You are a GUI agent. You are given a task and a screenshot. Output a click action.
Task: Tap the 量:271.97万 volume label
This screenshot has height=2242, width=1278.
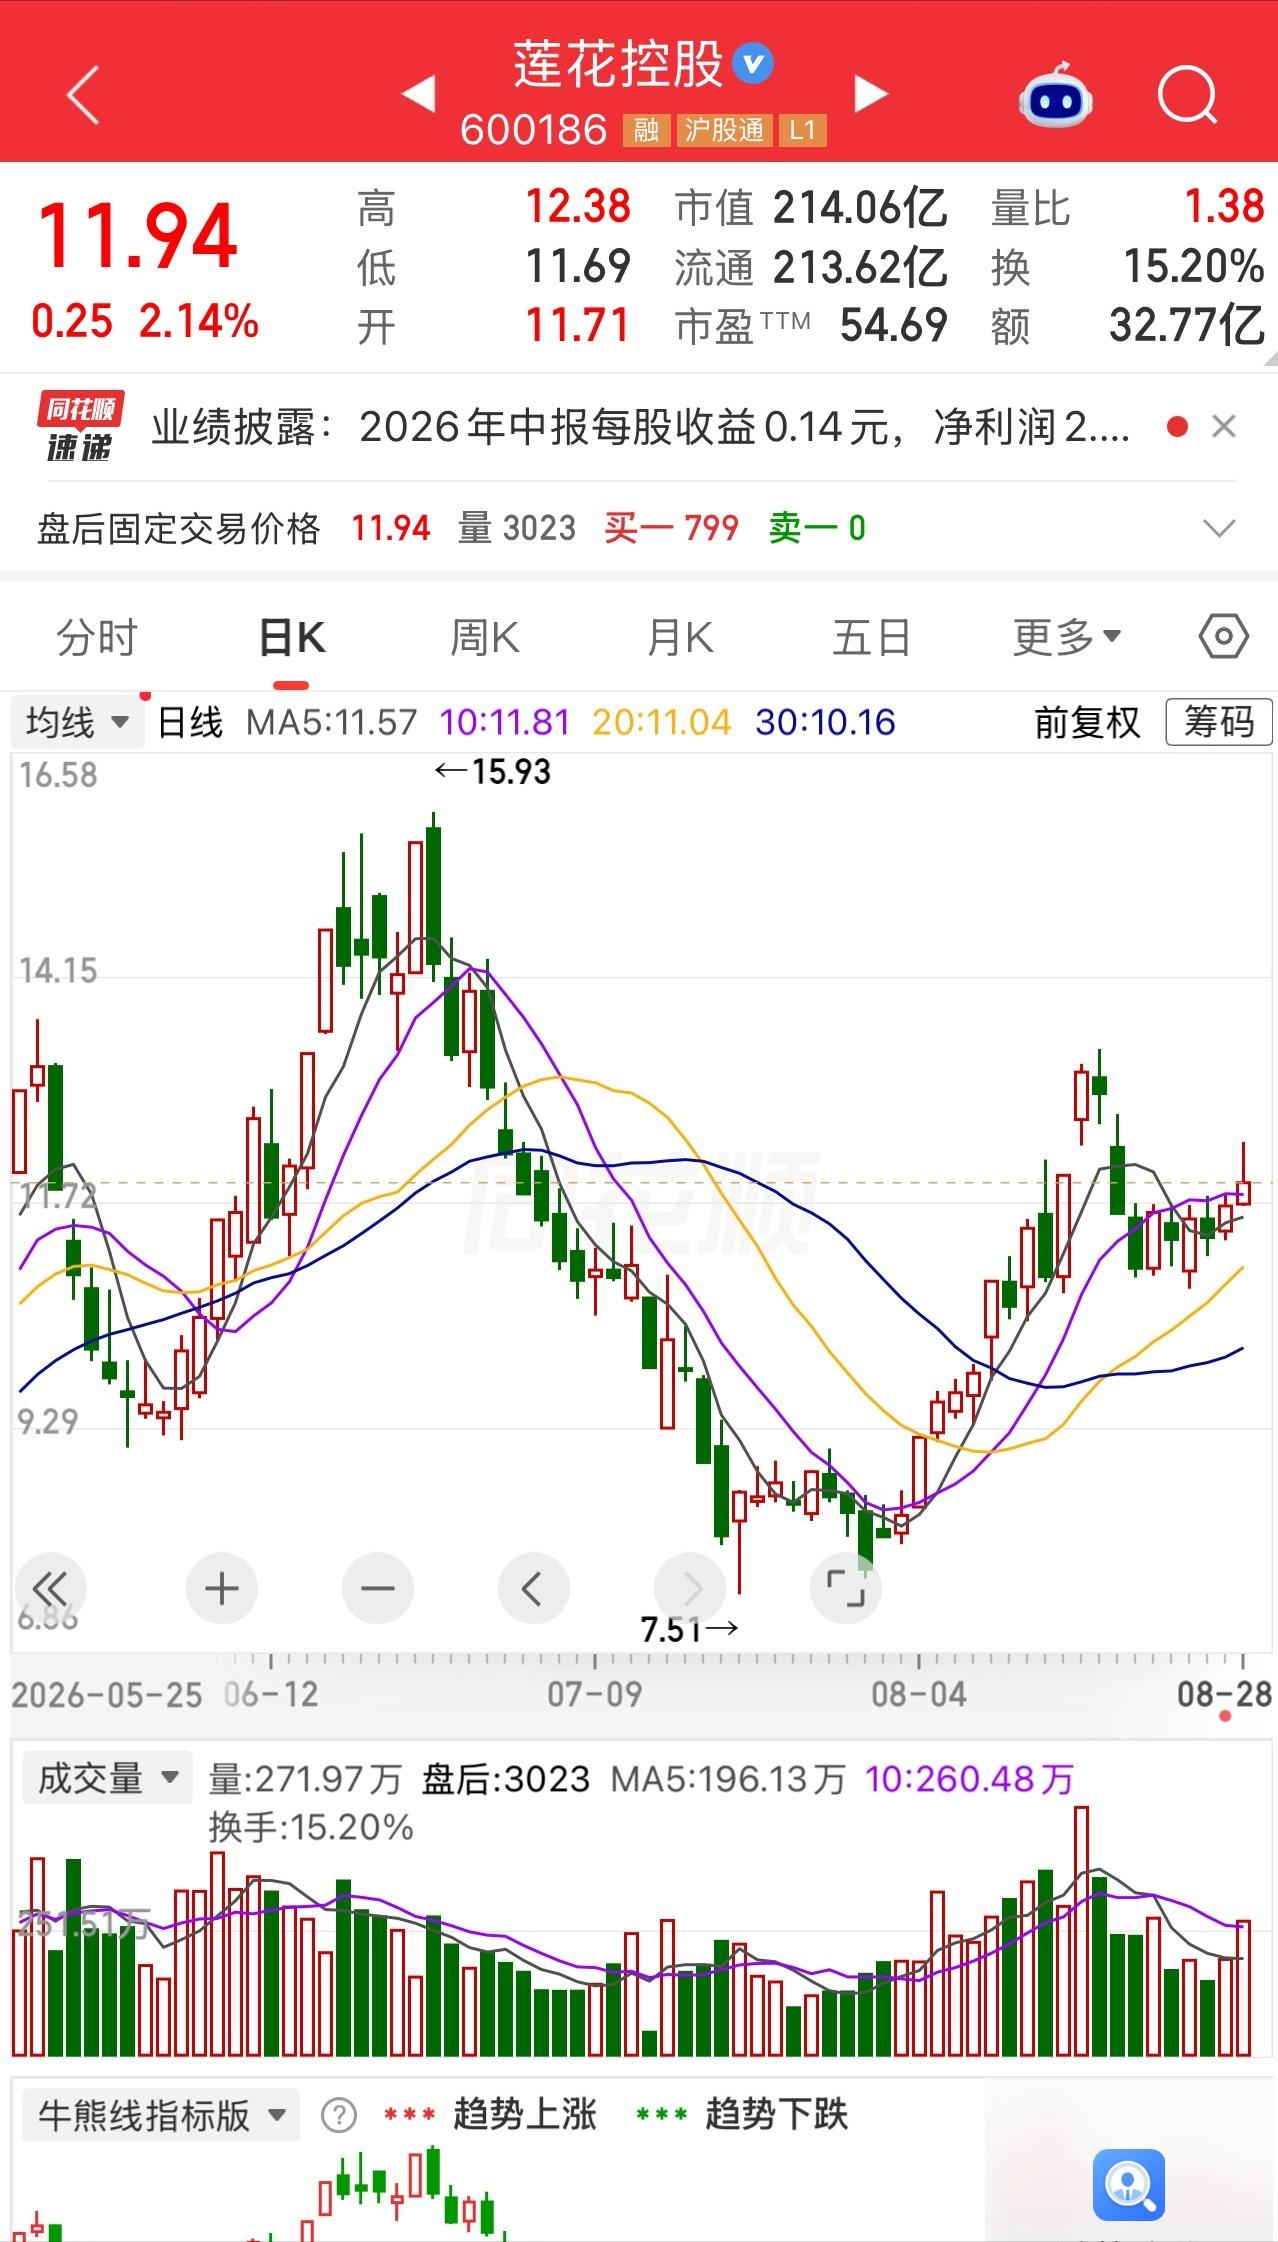[x=304, y=1779]
